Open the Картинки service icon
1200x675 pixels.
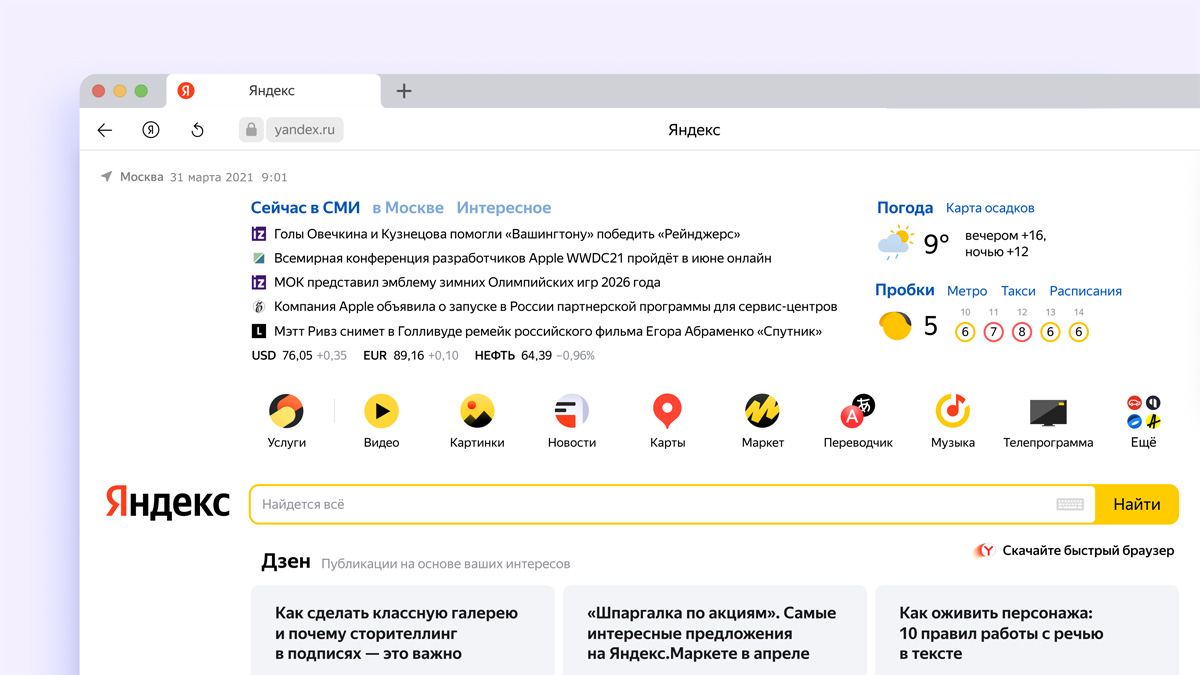[x=477, y=411]
